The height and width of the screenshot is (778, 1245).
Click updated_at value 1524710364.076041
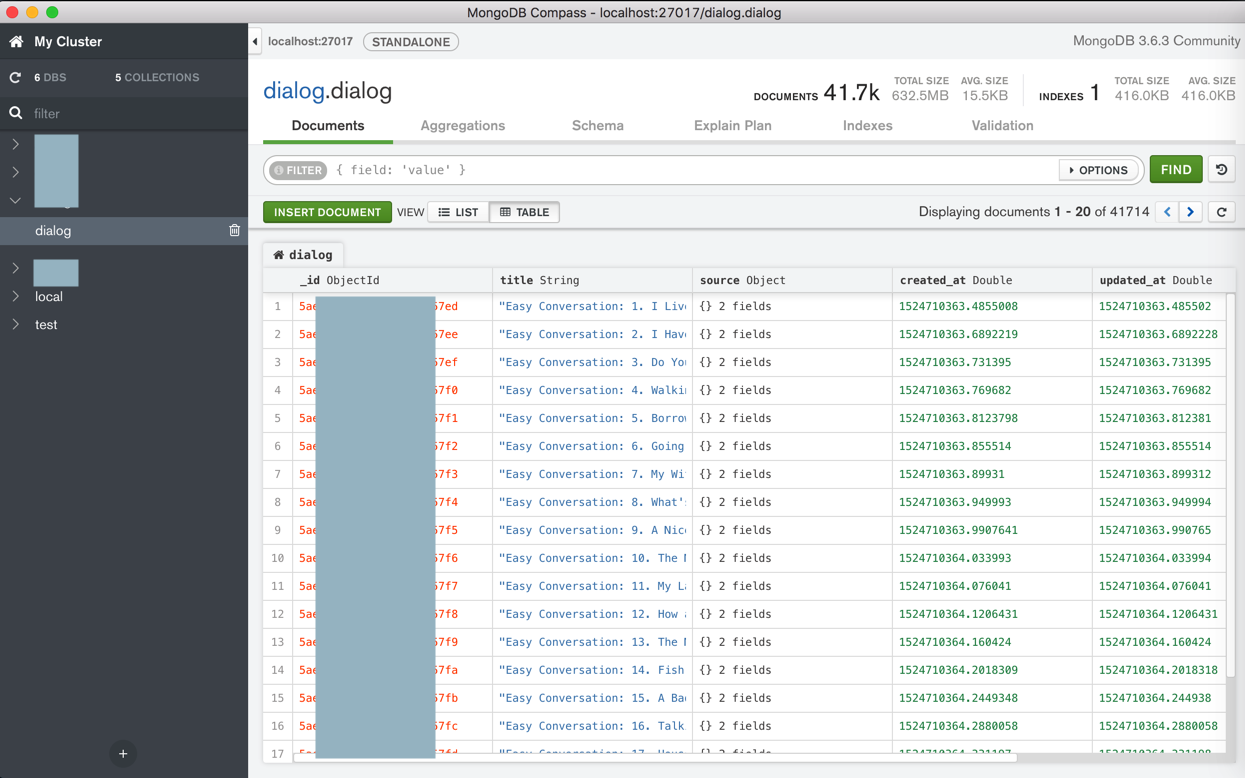click(x=1155, y=586)
